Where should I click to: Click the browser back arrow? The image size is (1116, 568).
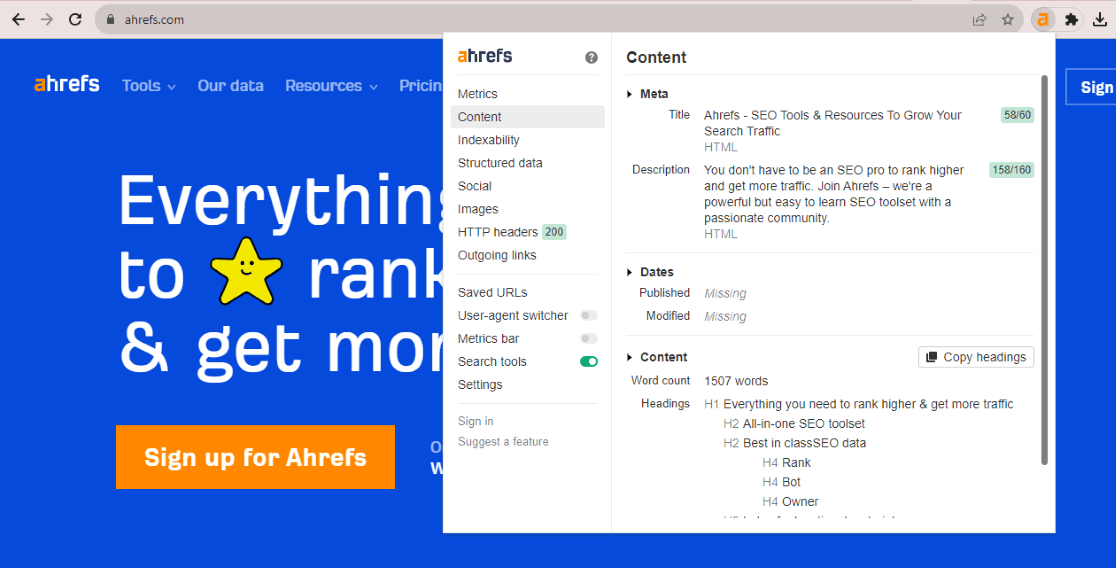tap(19, 20)
